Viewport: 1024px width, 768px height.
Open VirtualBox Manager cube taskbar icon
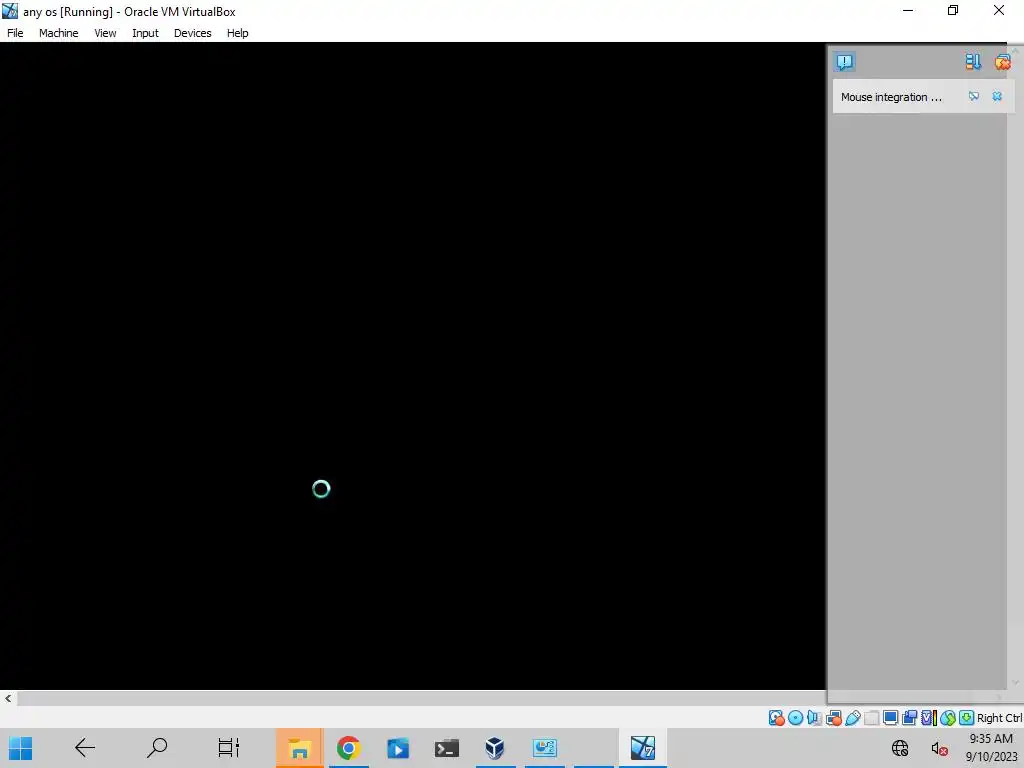[x=495, y=748]
